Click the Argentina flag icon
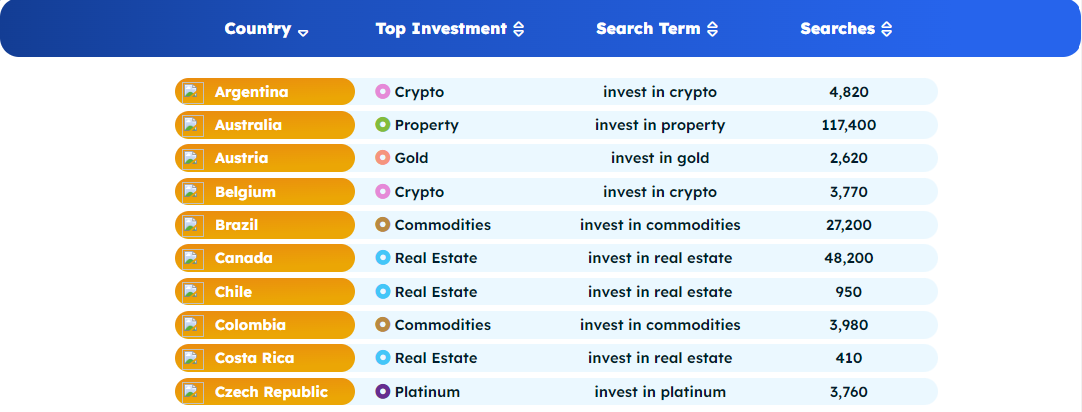 point(193,92)
